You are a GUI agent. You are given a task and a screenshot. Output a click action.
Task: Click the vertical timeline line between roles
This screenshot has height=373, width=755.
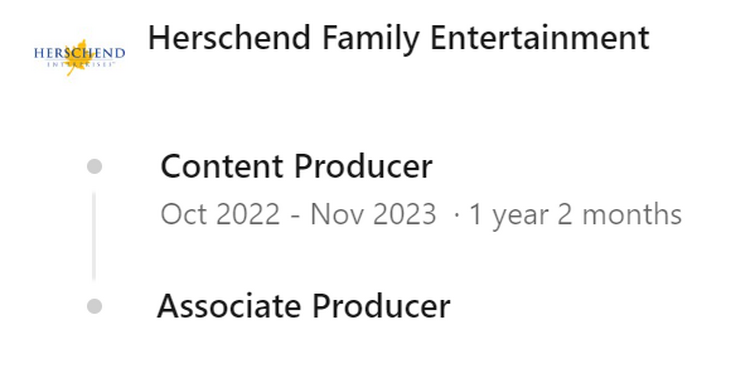point(94,236)
